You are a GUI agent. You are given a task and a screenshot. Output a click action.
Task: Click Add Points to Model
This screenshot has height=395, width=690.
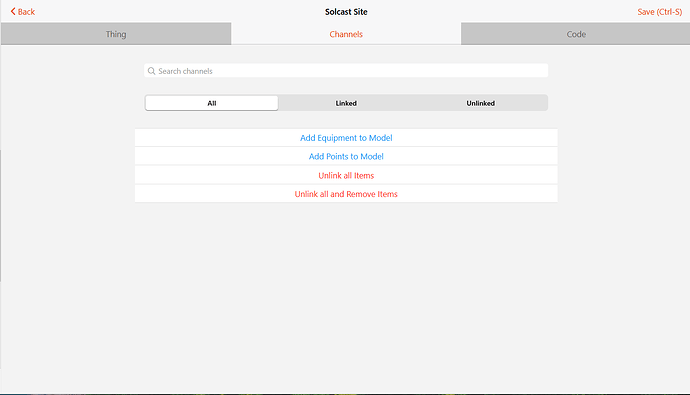click(x=346, y=156)
